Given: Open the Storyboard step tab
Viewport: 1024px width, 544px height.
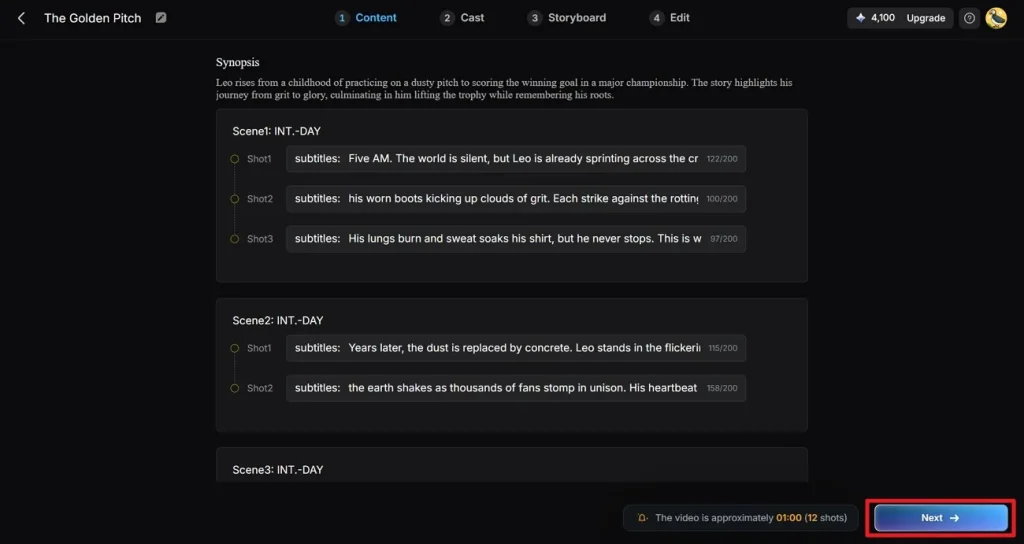Looking at the screenshot, I should coord(567,18).
